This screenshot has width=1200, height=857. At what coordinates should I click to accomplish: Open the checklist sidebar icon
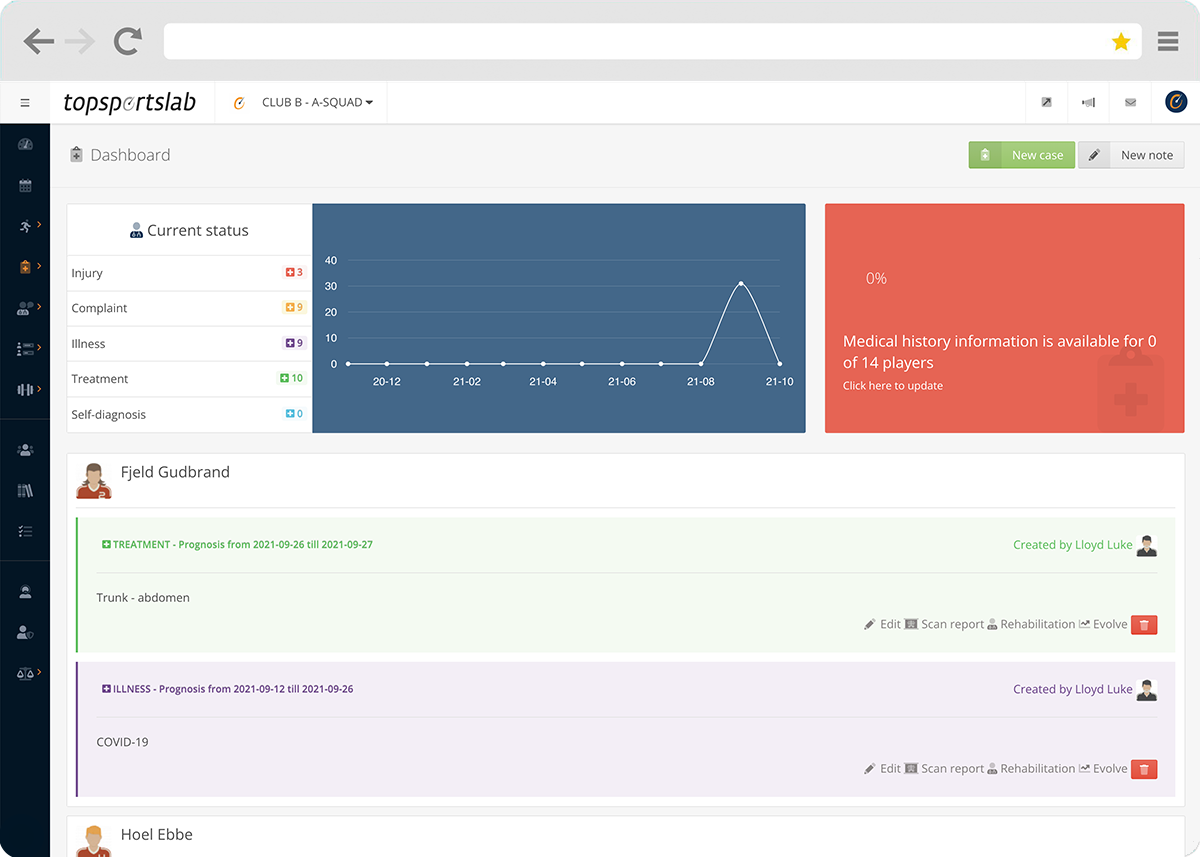(25, 531)
